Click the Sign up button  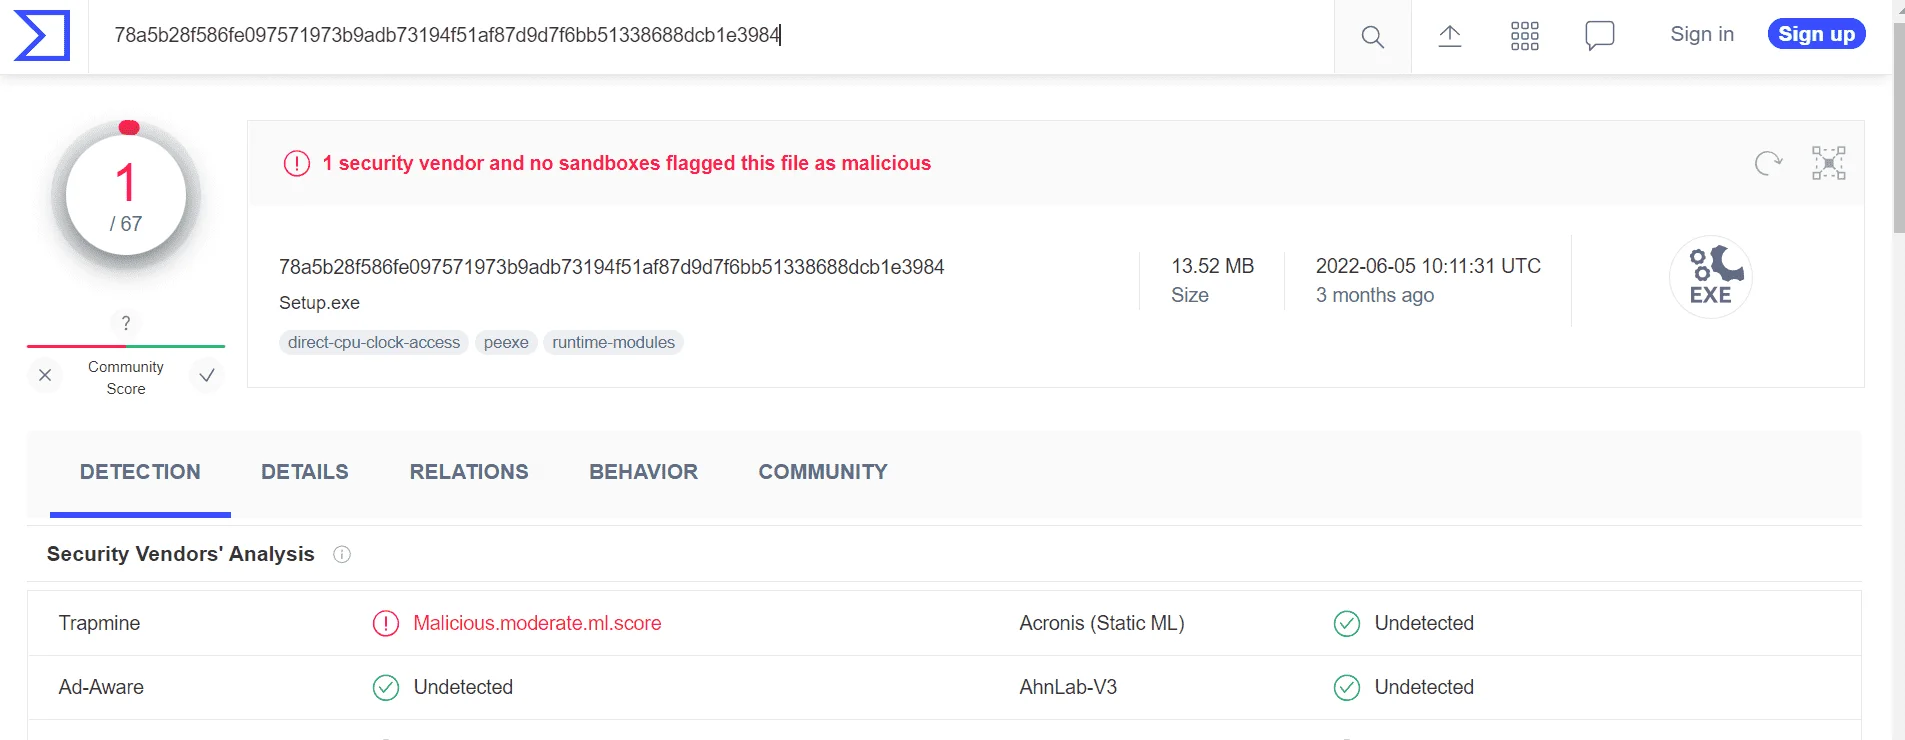(1816, 34)
